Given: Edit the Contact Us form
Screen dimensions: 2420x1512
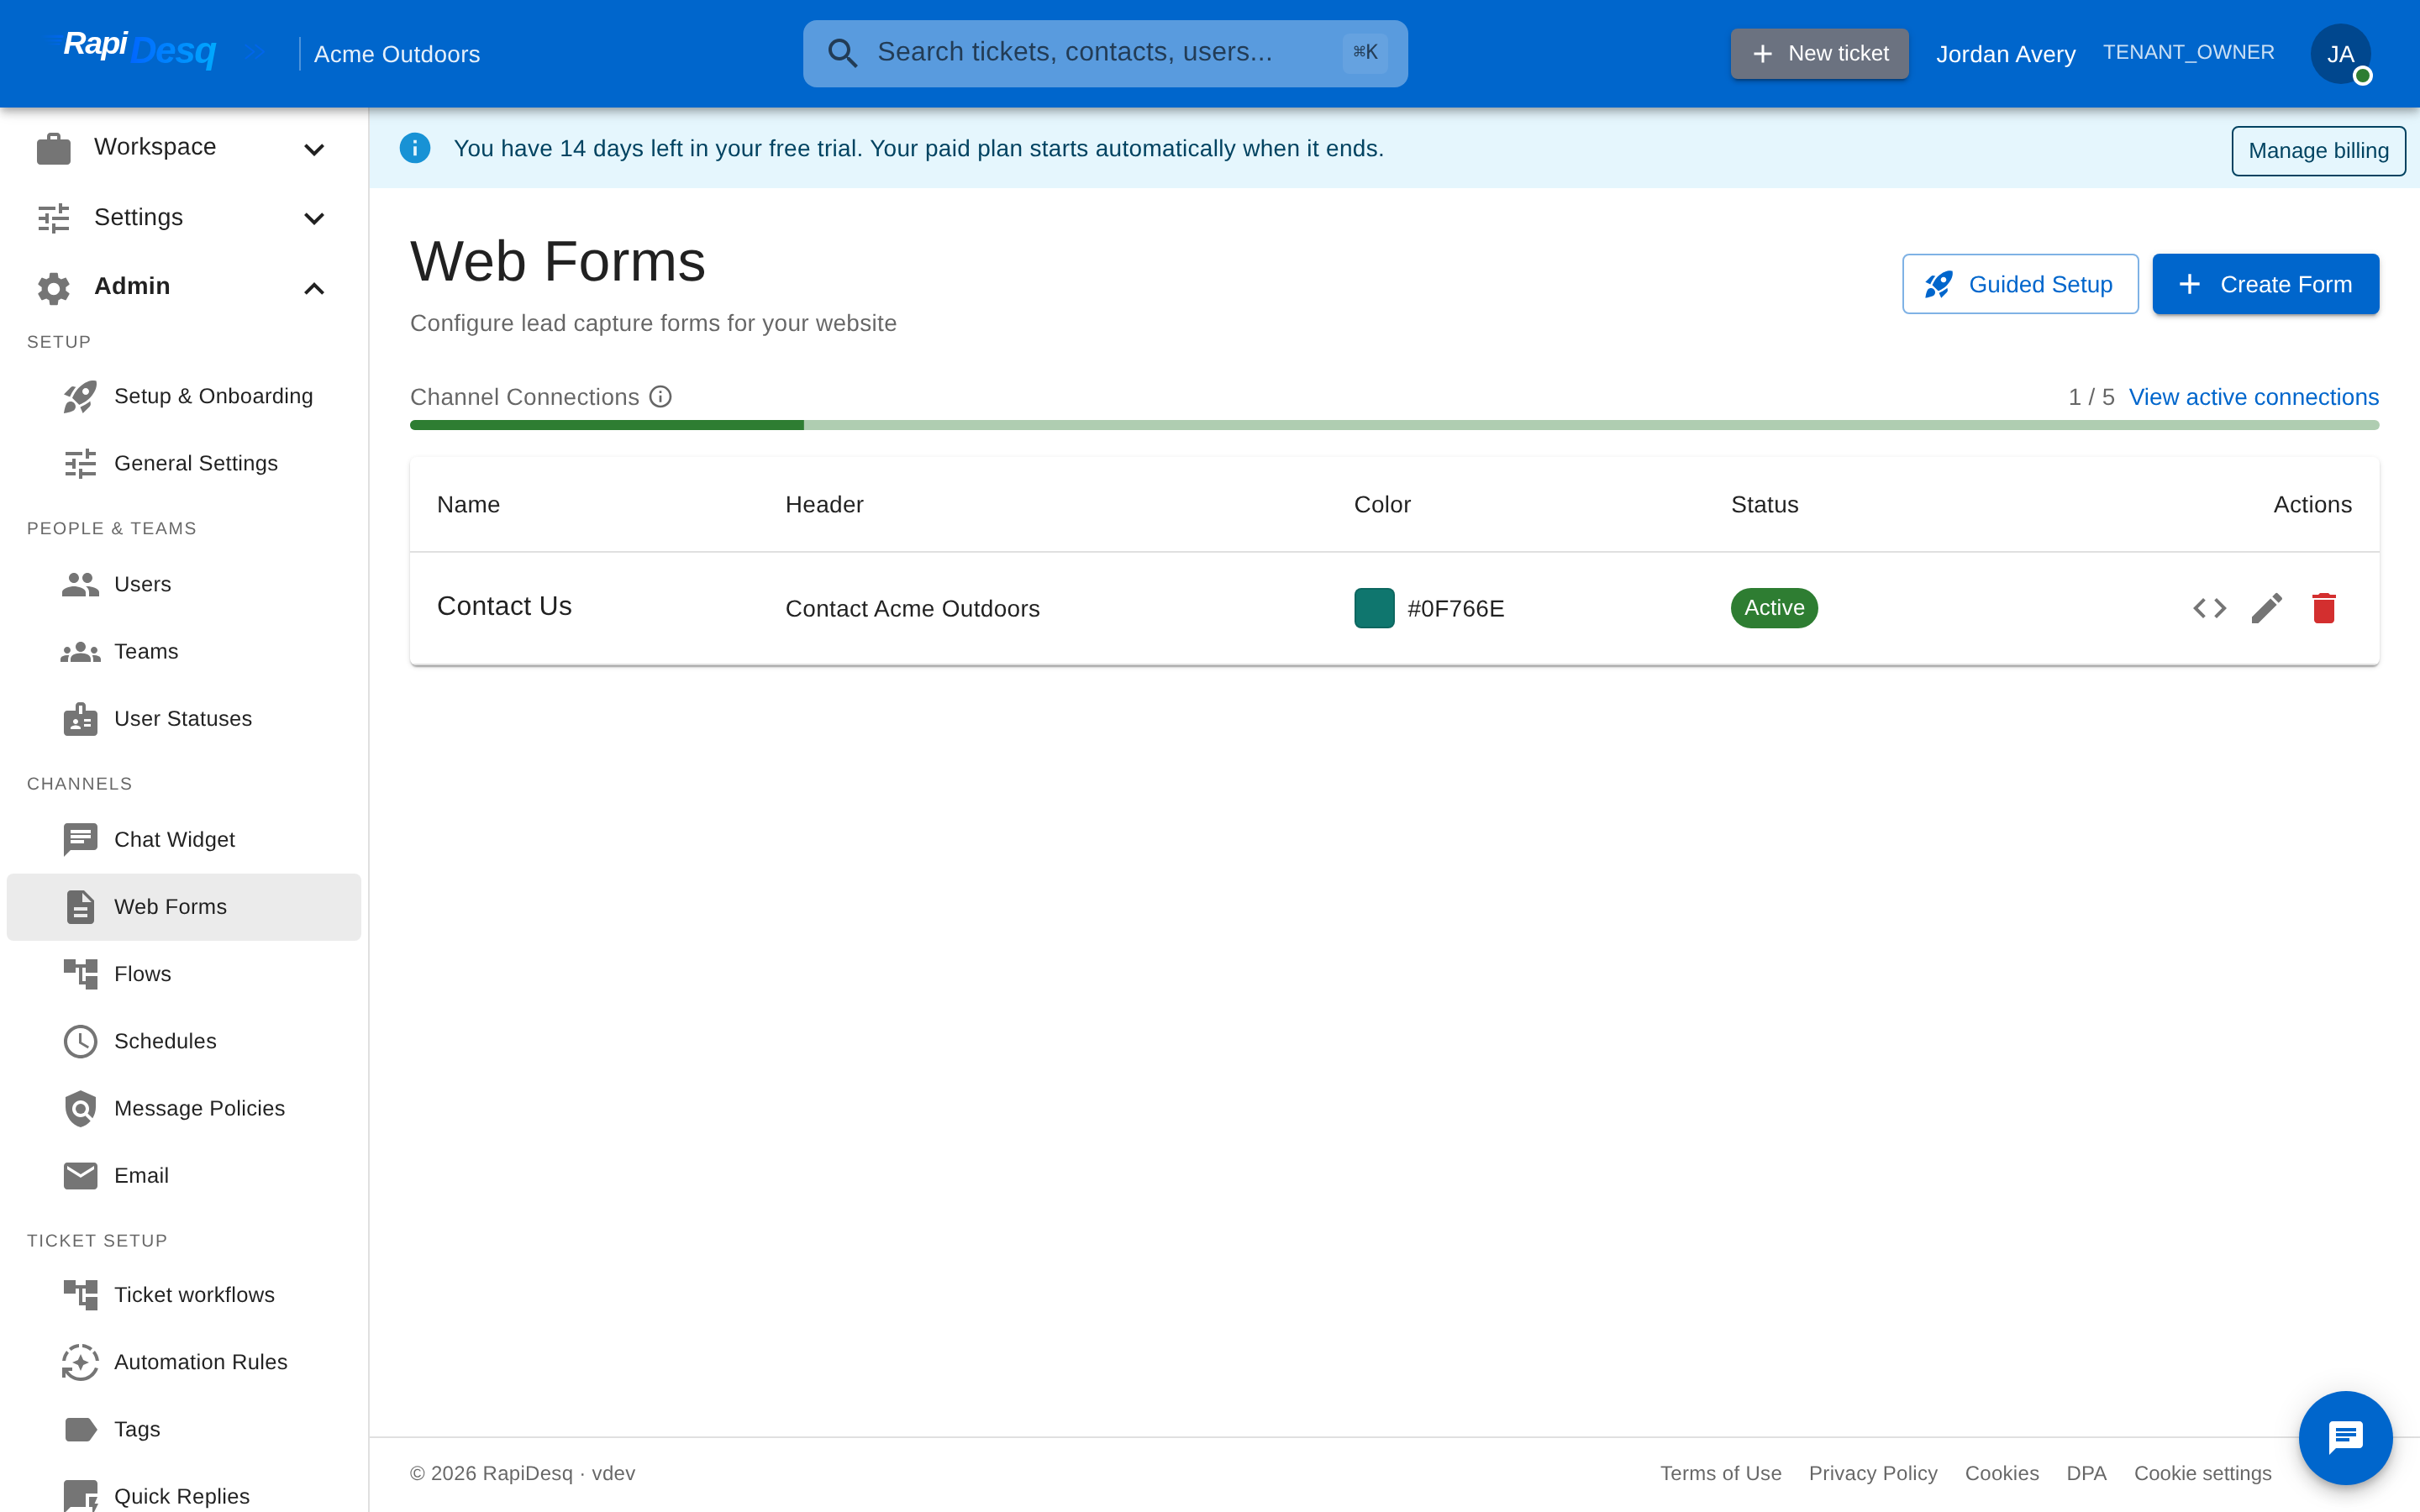Looking at the screenshot, I should point(2266,608).
